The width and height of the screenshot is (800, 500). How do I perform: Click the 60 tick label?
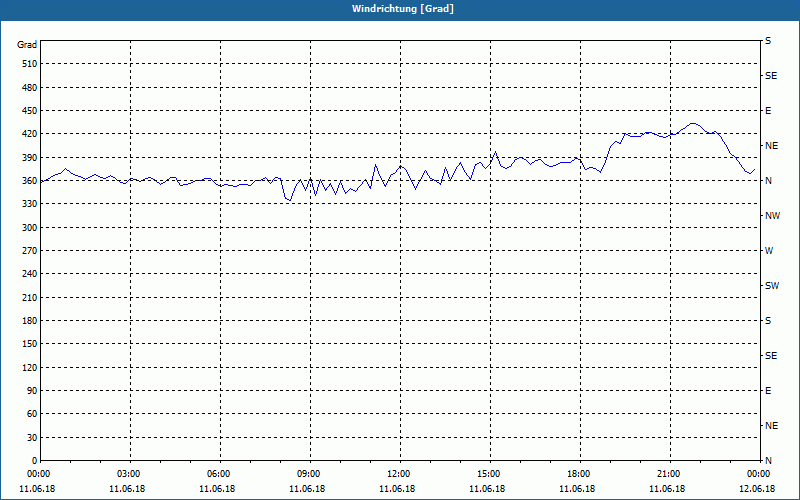32,414
